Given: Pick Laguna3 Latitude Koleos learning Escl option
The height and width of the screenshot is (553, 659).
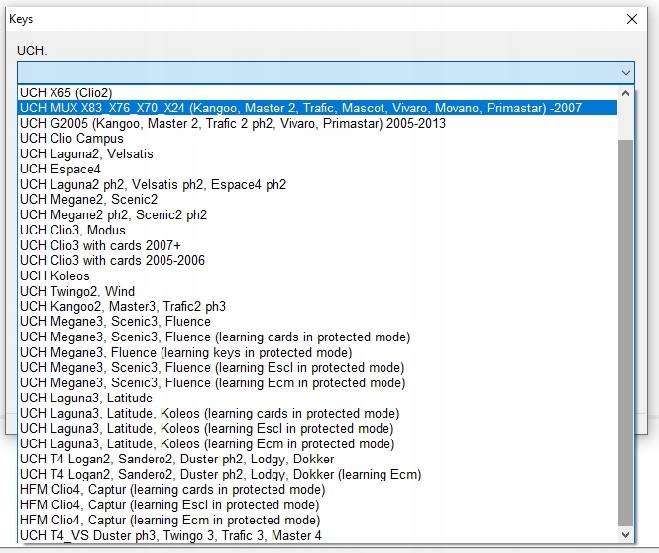Looking at the screenshot, I should 318,428.
